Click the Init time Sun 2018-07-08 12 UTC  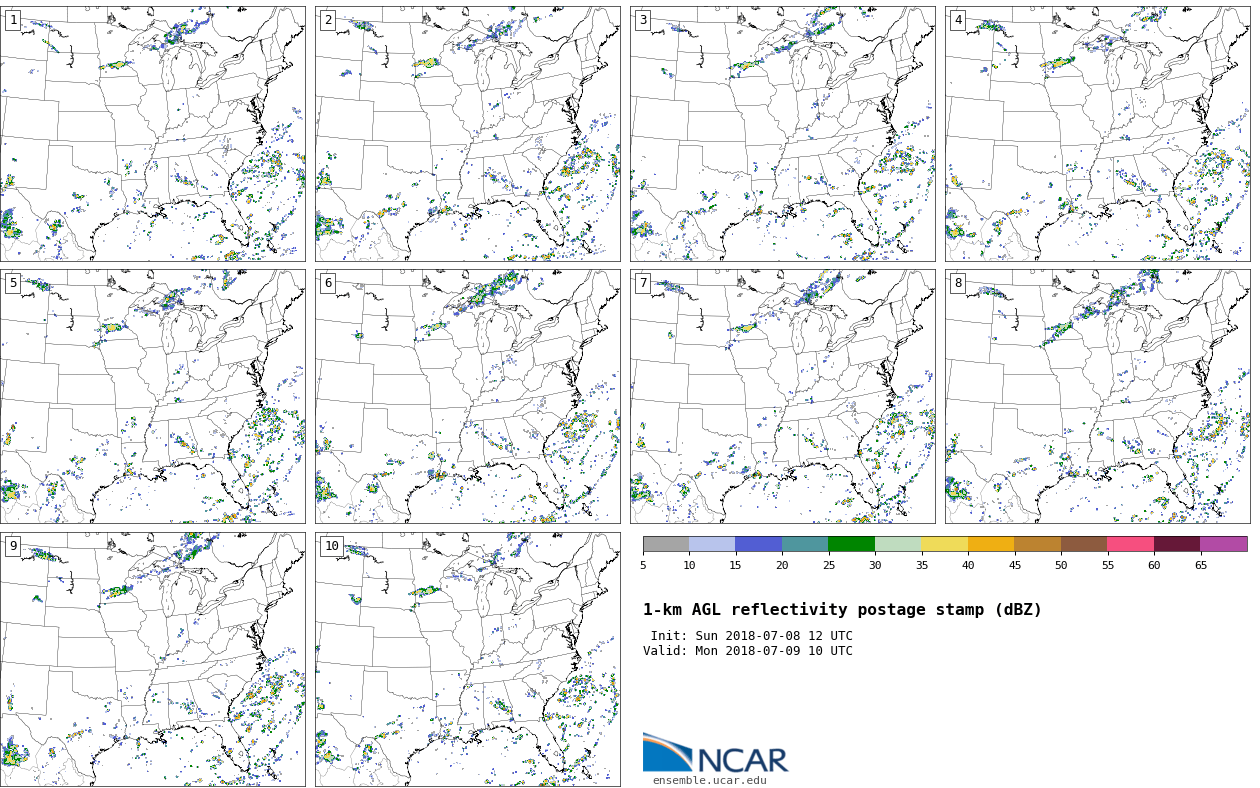(x=751, y=636)
